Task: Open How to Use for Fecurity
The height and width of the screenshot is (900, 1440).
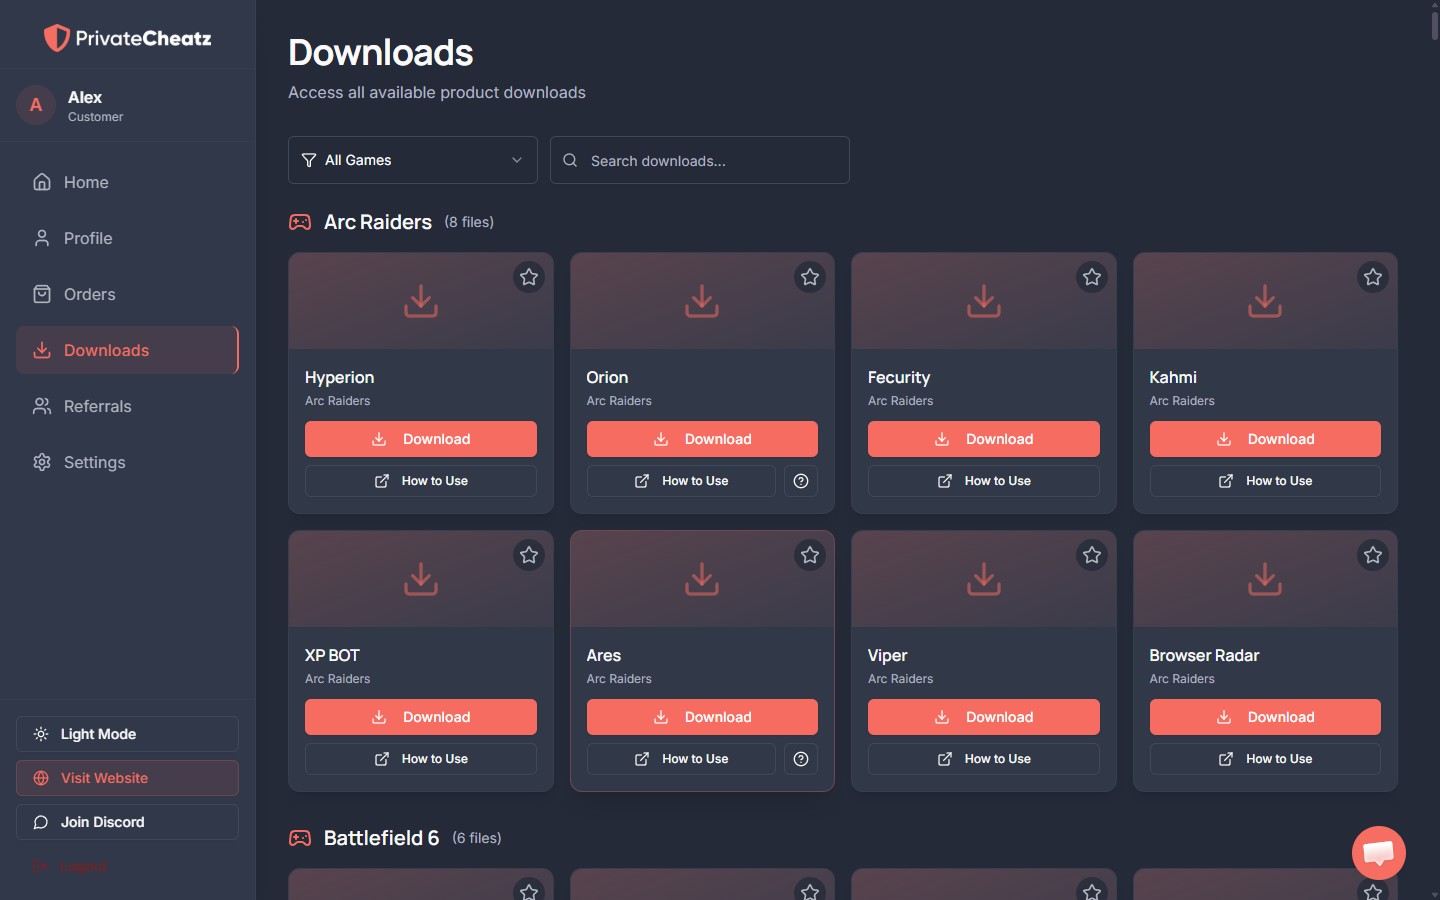Action: (984, 481)
